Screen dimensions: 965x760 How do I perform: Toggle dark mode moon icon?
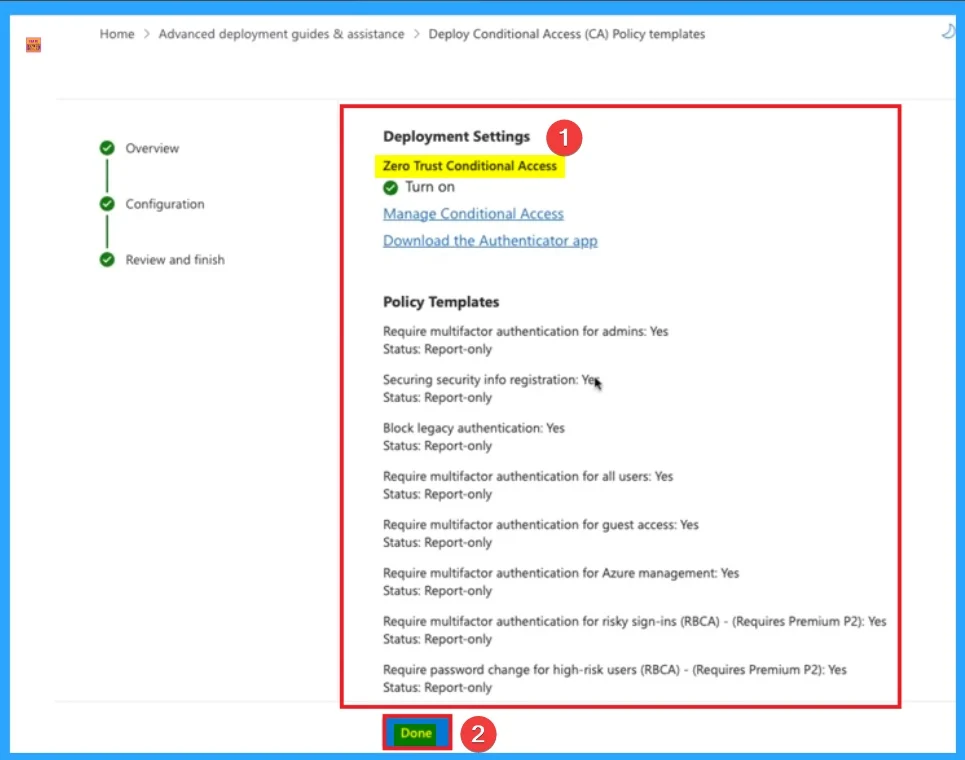pyautogui.click(x=949, y=31)
